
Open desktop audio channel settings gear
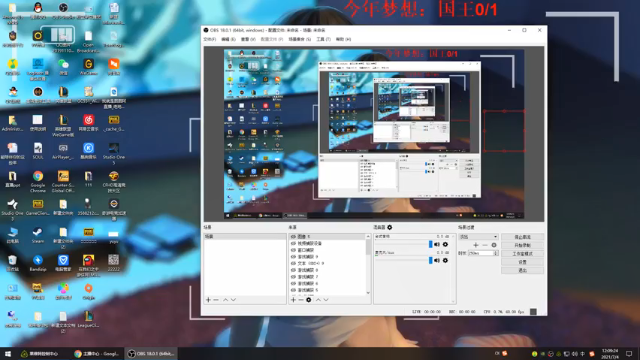coord(445,244)
